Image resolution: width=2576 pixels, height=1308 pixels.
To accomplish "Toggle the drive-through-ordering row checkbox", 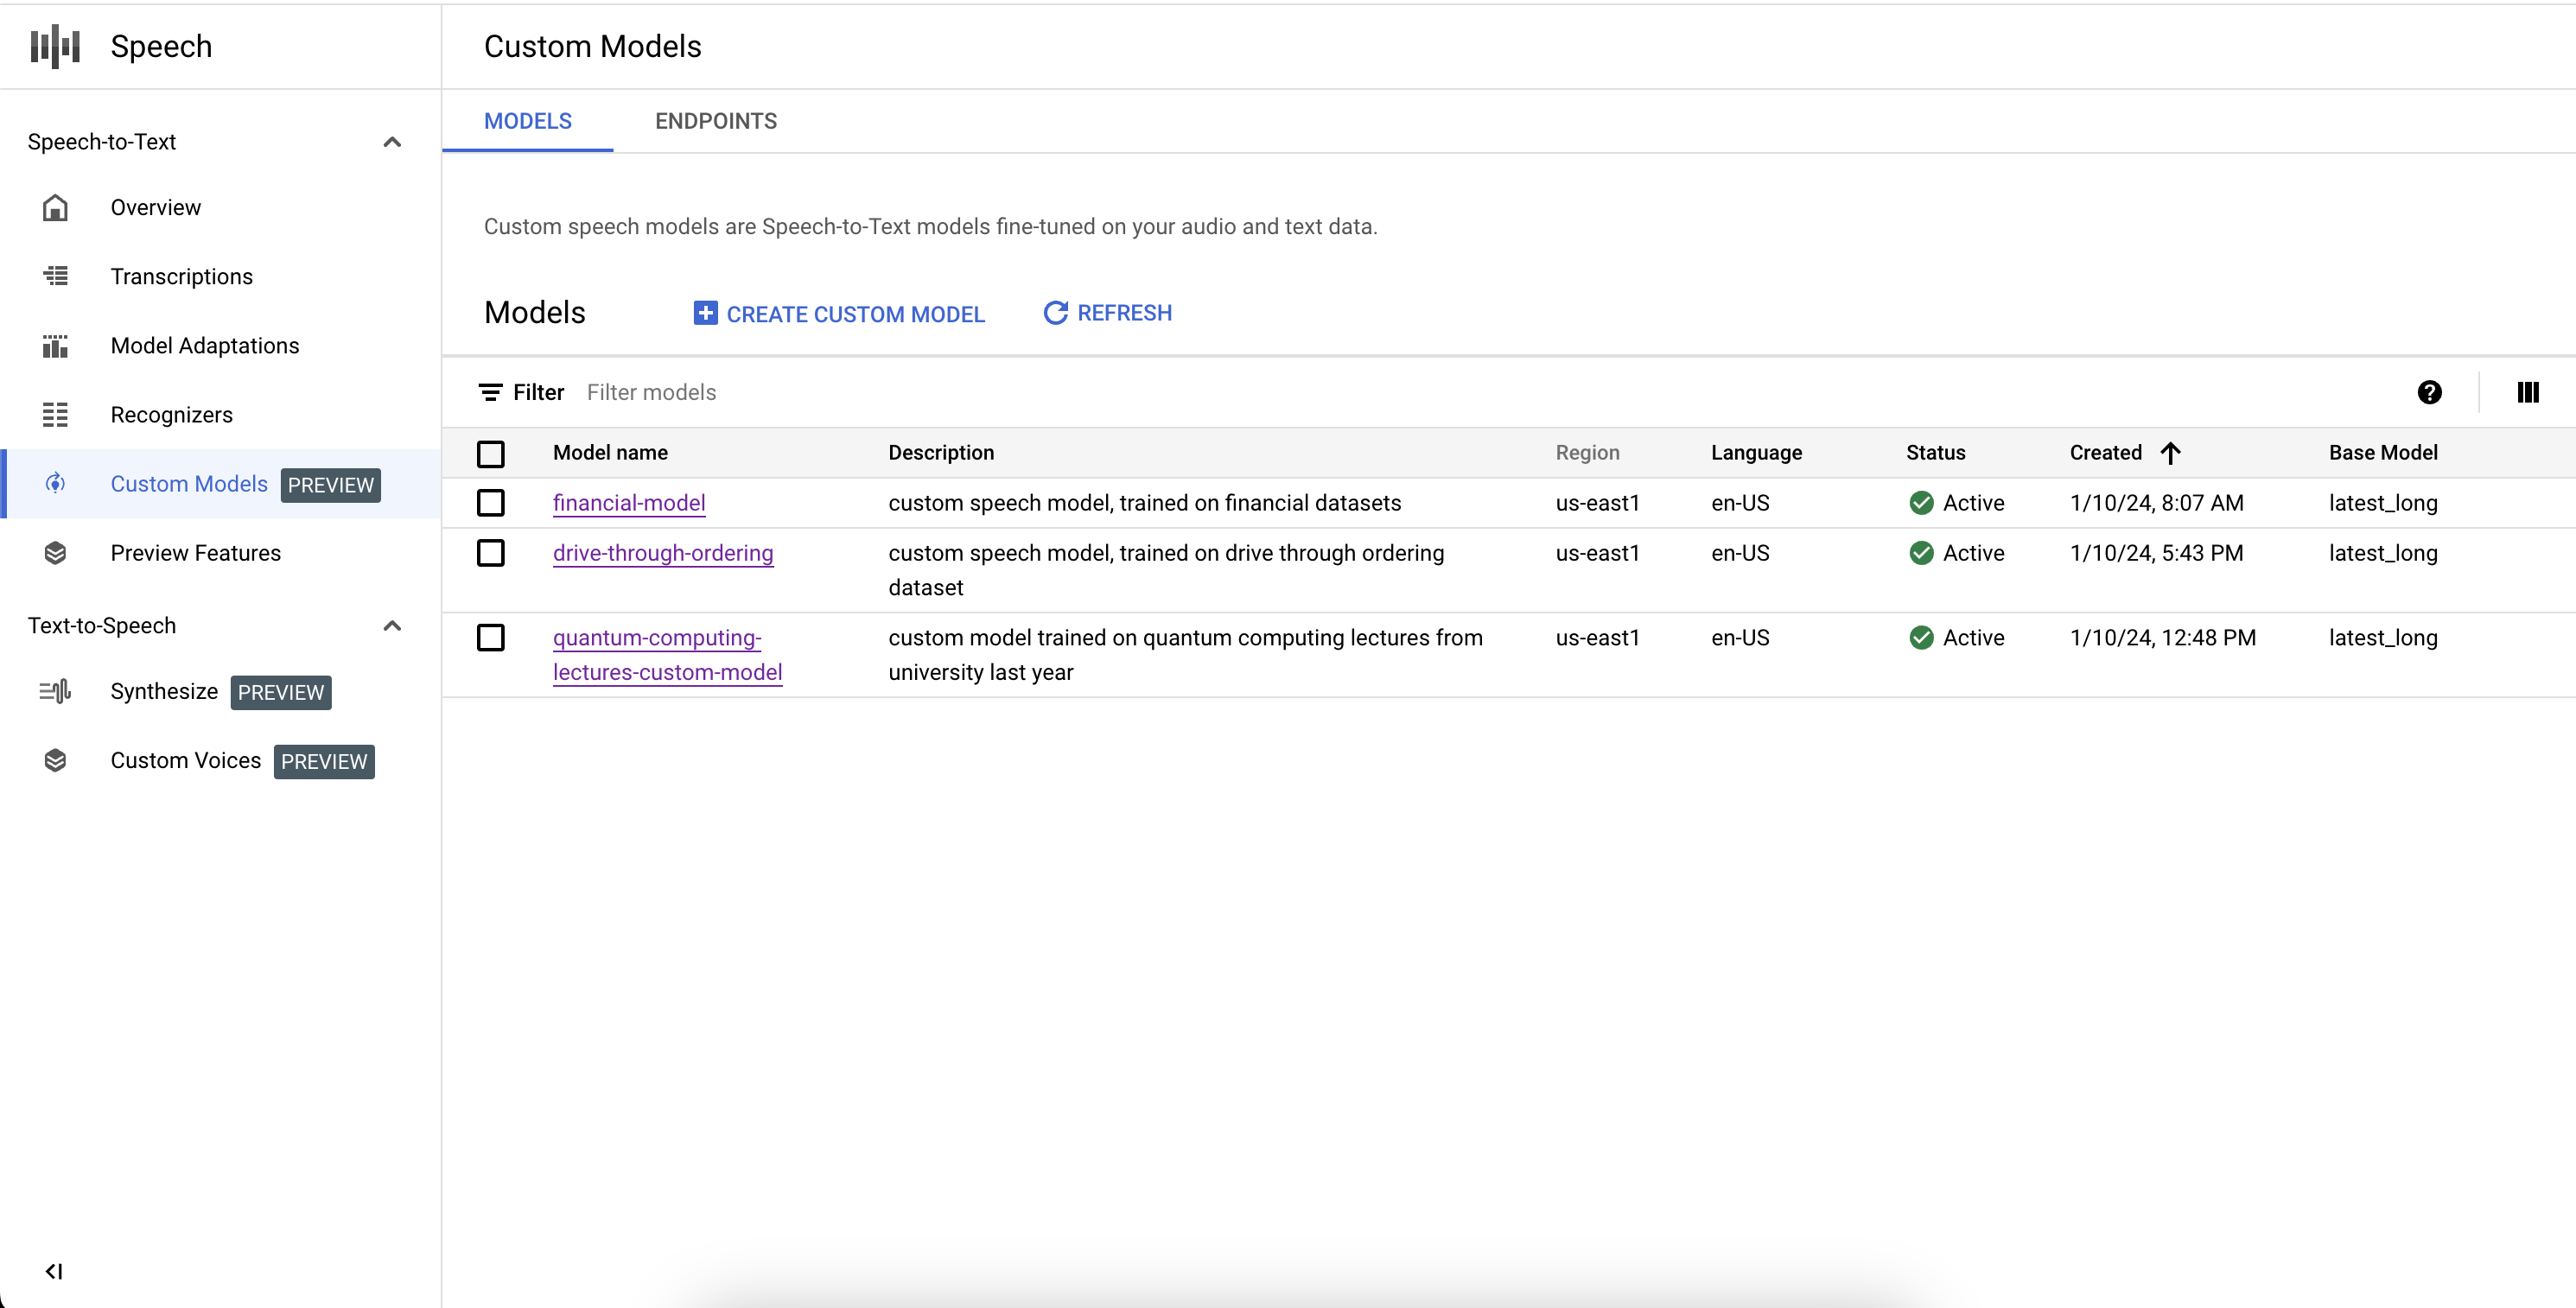I will point(491,552).
